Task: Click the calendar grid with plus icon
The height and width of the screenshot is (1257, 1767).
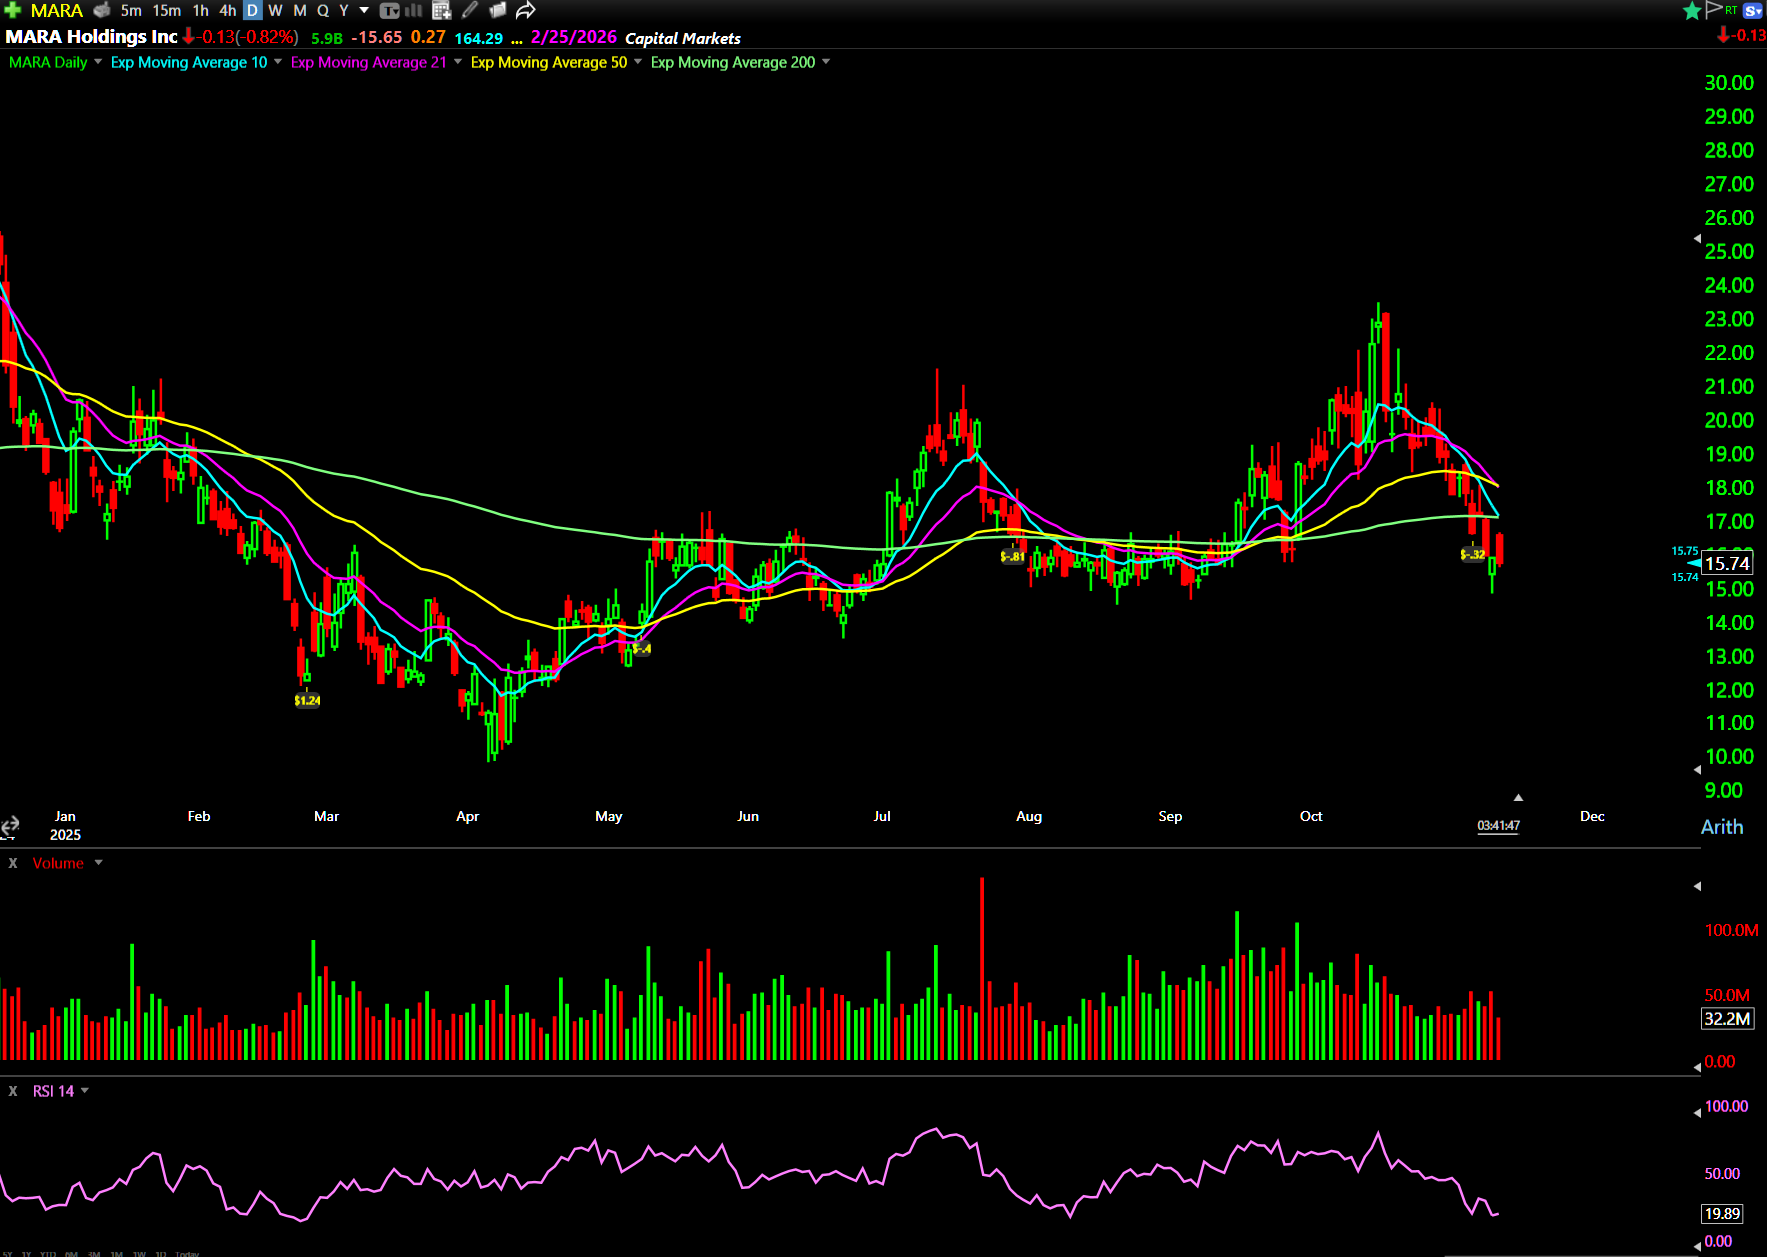Action: click(441, 11)
